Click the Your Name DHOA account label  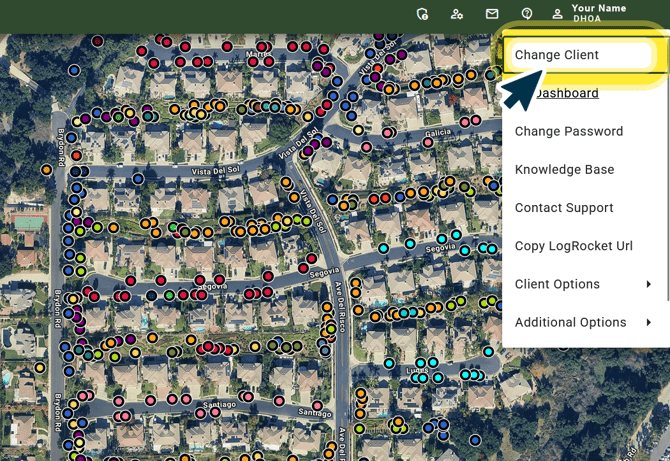click(x=599, y=13)
